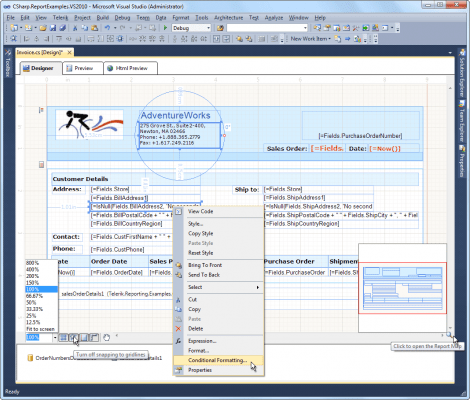Expand the New Project dropdown arrow
Image resolution: width=470 pixels, height=400 pixels.
coord(21,28)
